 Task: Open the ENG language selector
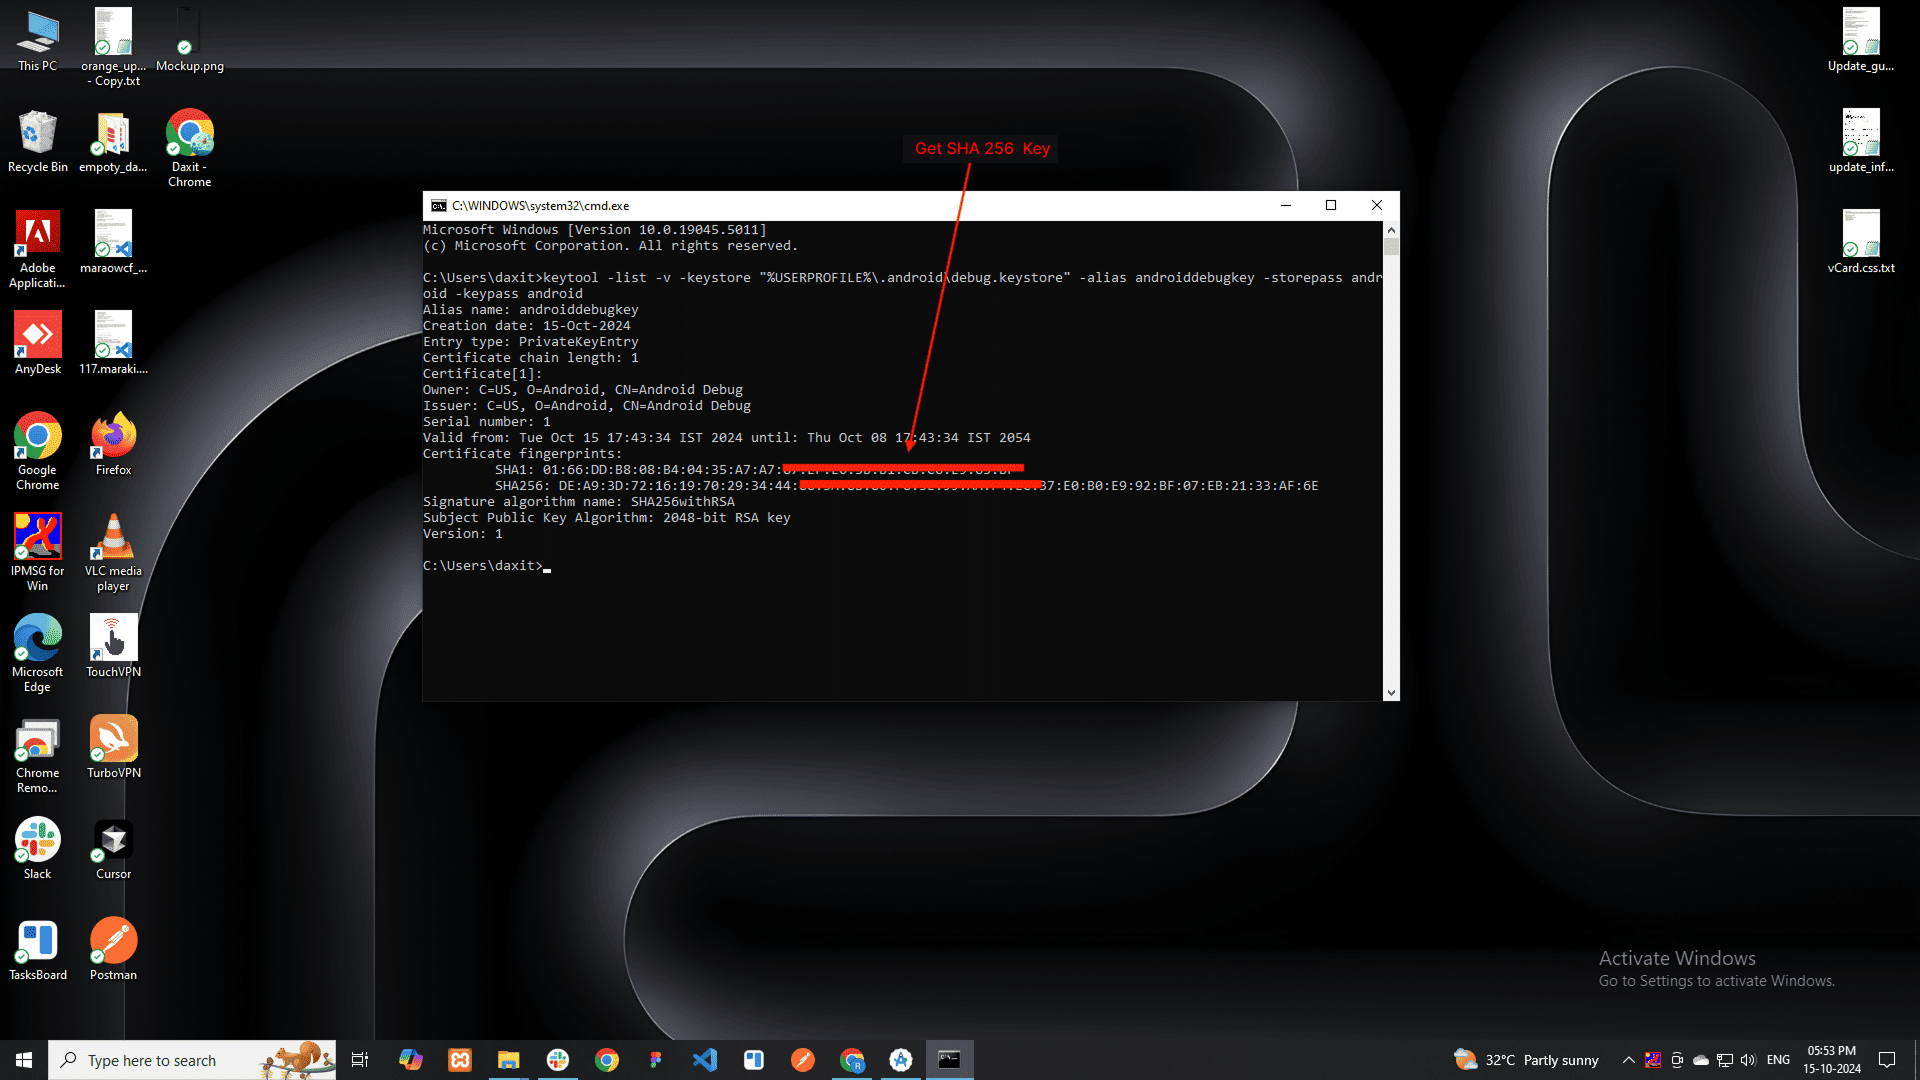pos(1778,1059)
